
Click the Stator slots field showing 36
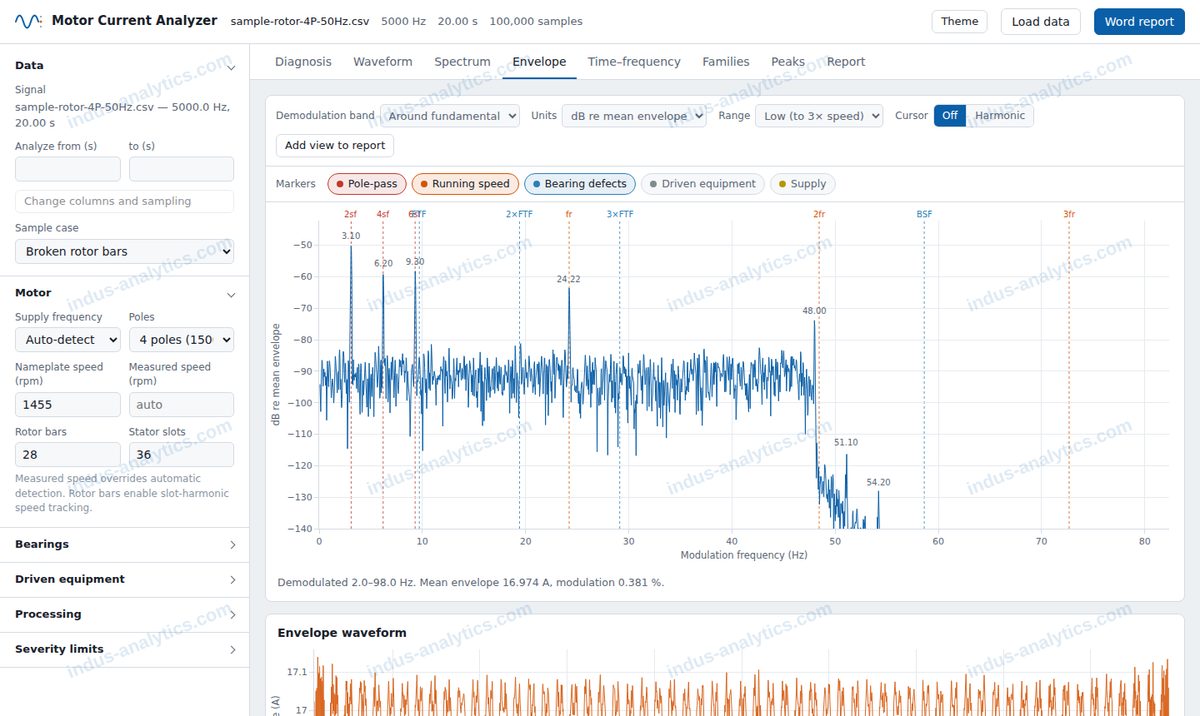point(182,455)
